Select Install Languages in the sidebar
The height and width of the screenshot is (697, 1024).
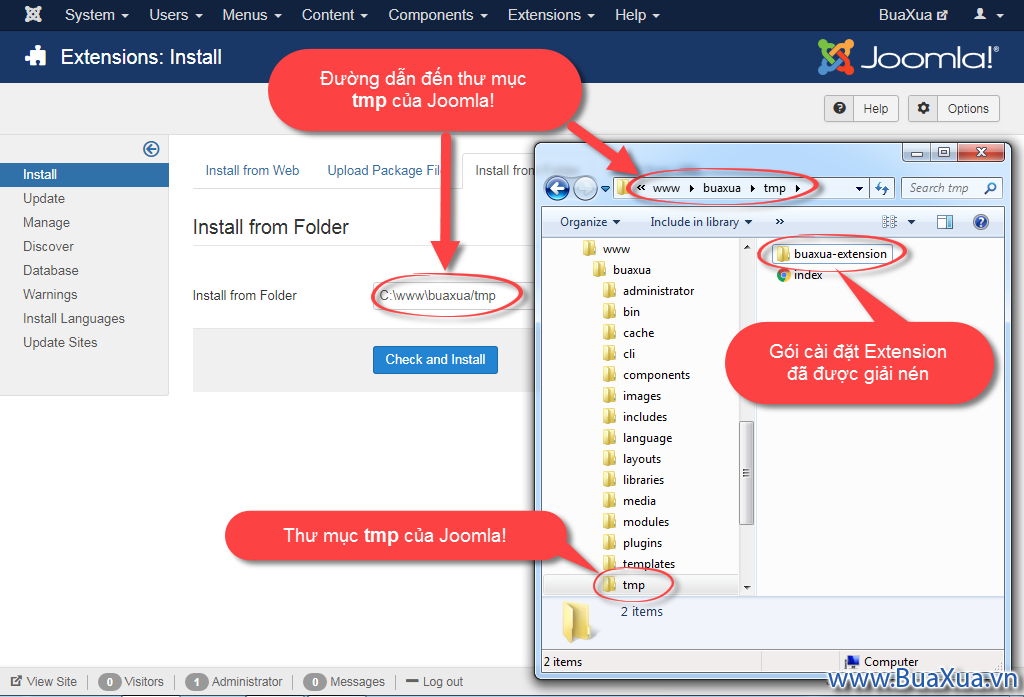(74, 319)
